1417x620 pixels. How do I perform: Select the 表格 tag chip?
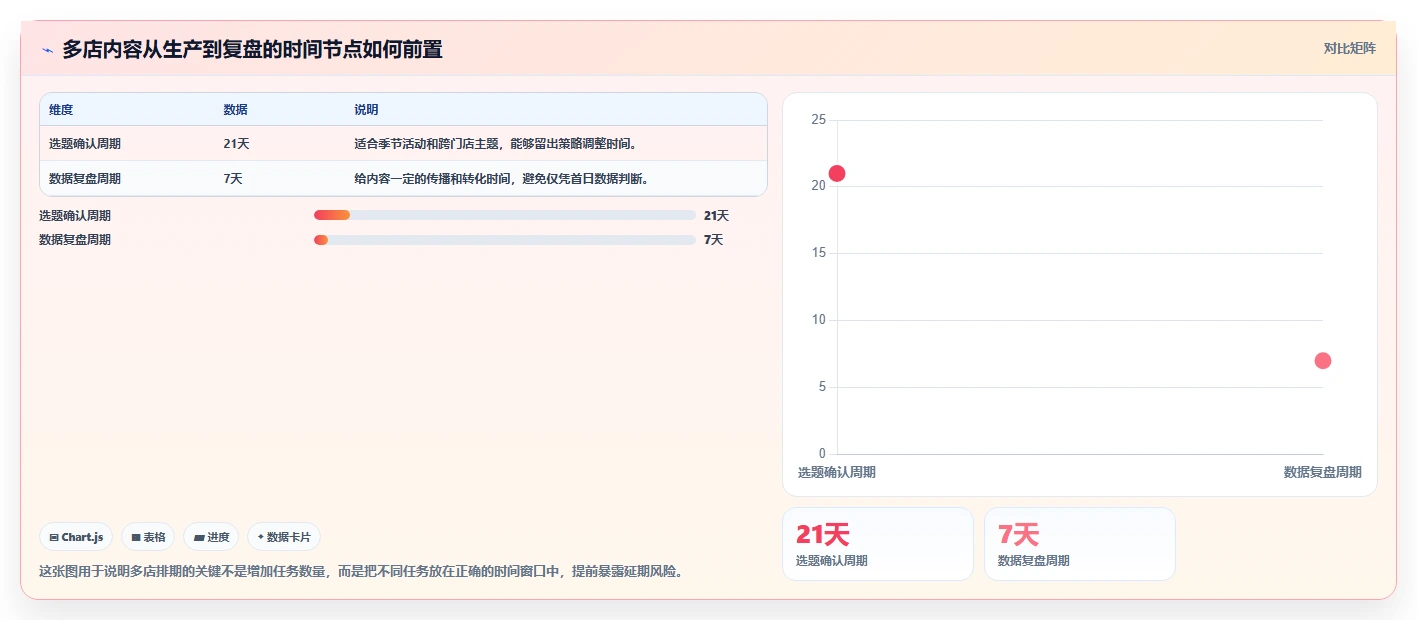coord(148,537)
